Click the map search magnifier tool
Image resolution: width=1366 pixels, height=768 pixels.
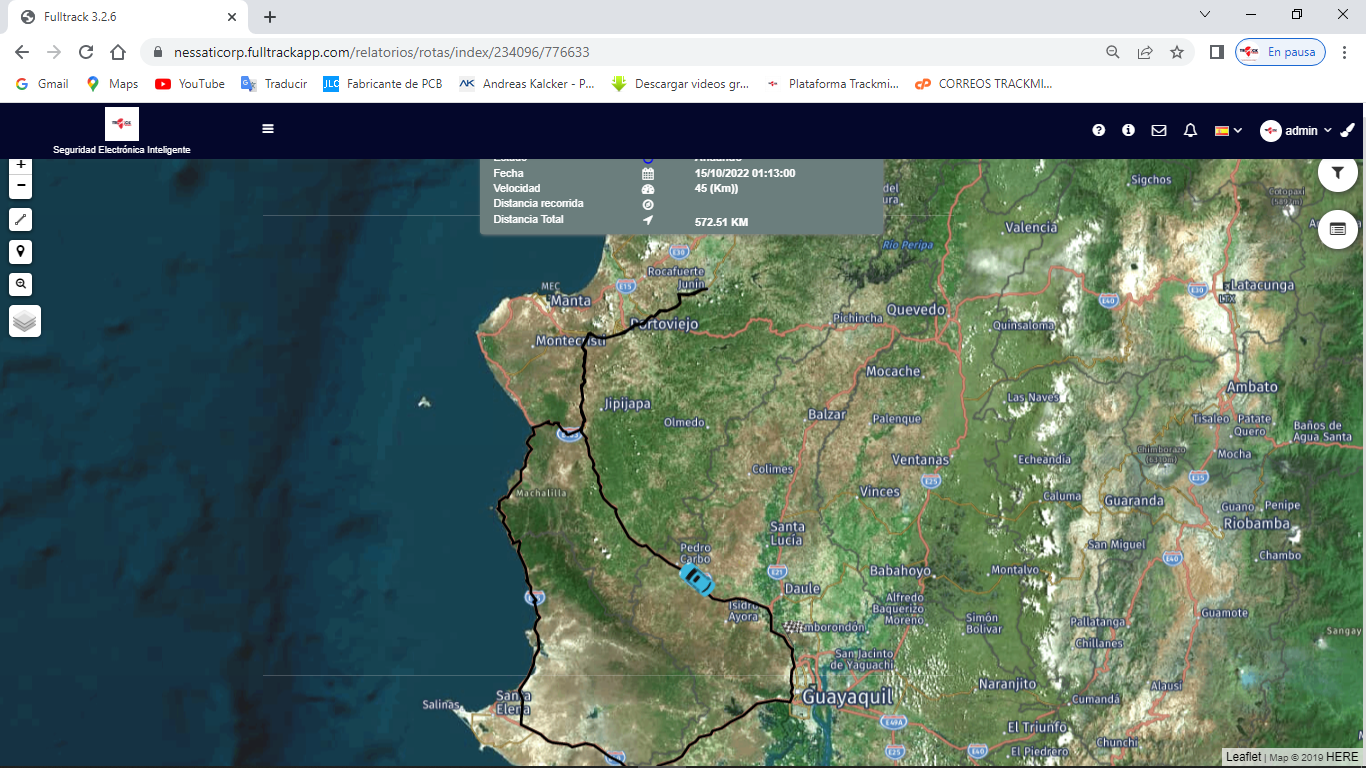21,284
